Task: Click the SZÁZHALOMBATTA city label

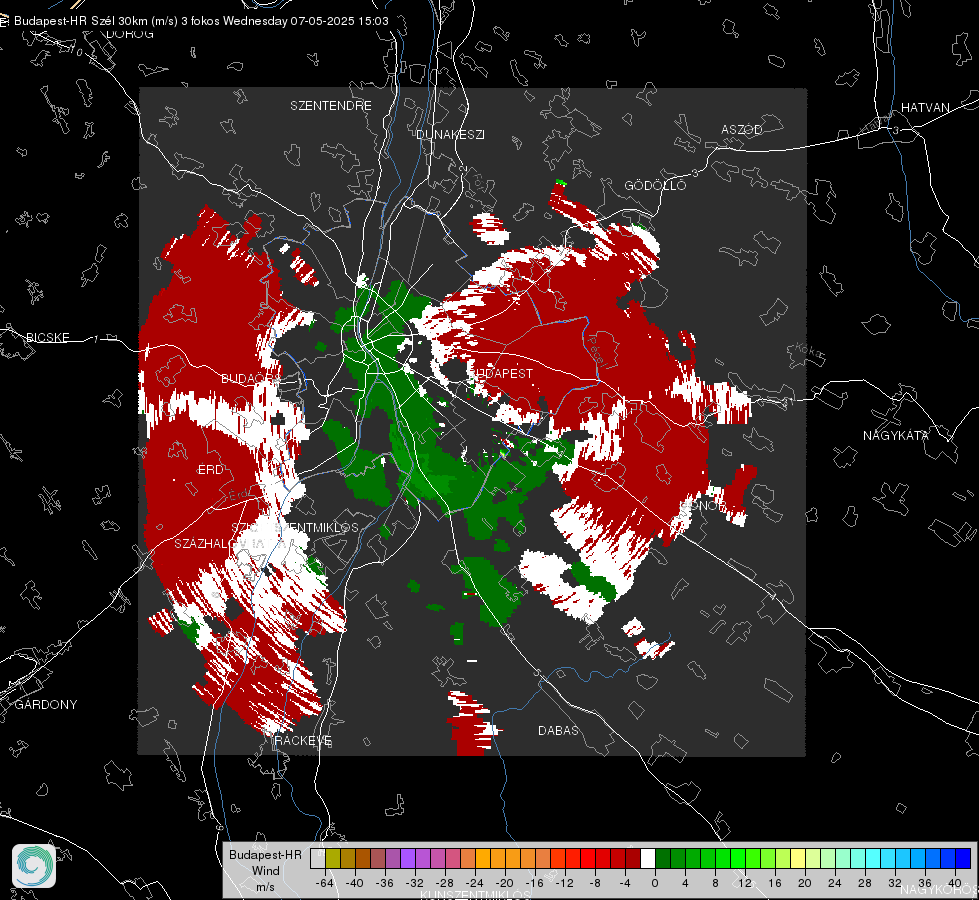Action: (230, 543)
